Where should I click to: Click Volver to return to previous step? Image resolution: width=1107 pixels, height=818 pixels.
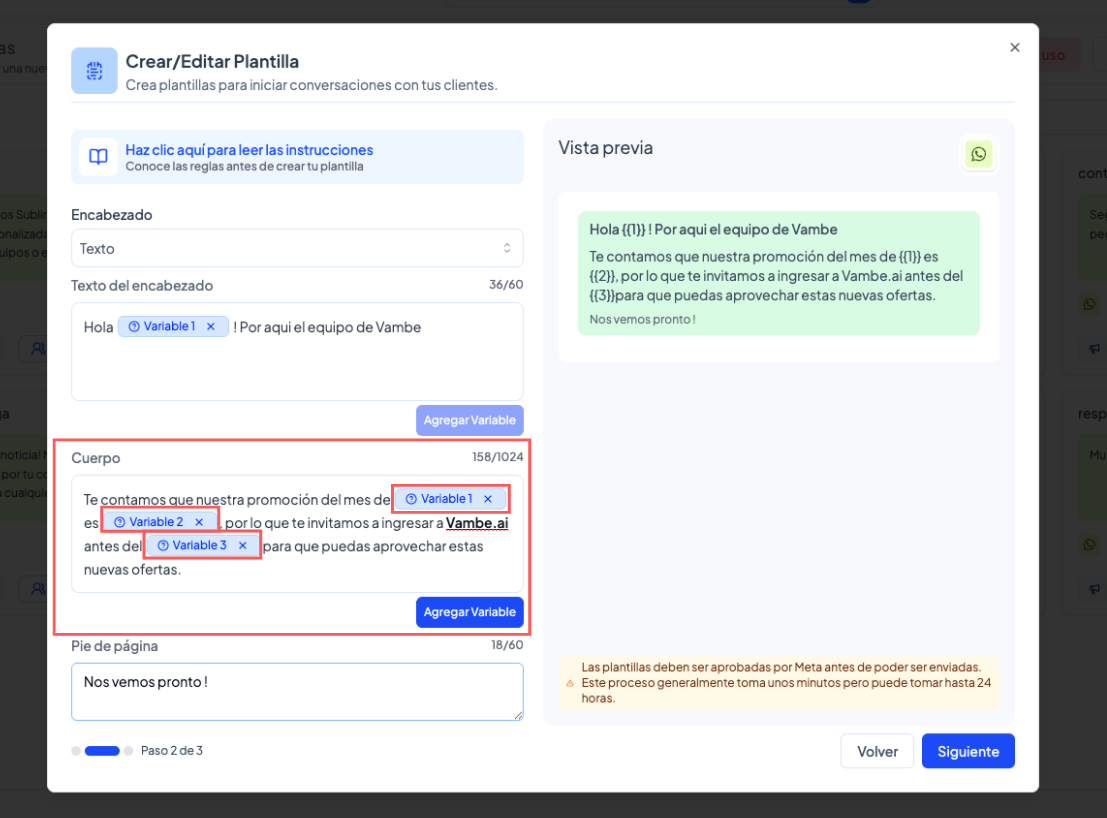coord(877,751)
